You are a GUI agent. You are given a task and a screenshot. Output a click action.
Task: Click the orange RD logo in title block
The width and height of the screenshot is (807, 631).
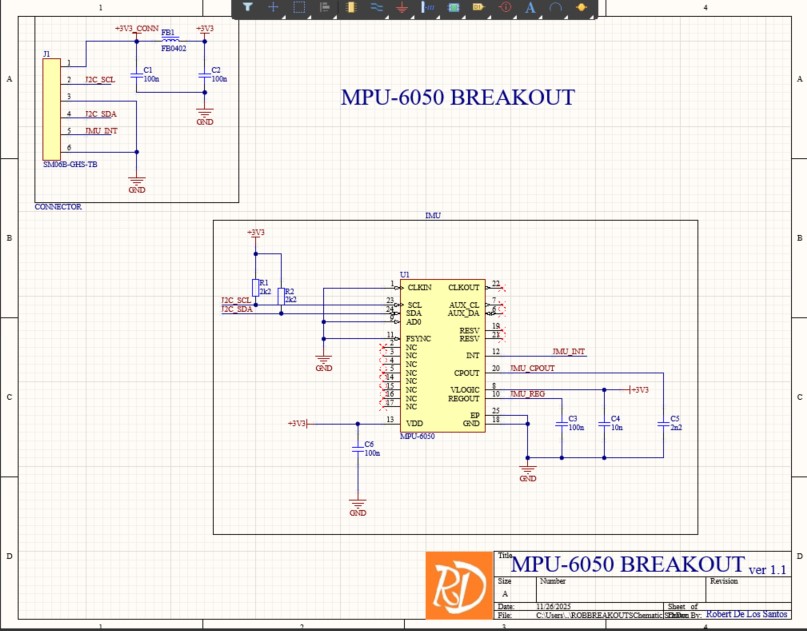pyautogui.click(x=460, y=585)
